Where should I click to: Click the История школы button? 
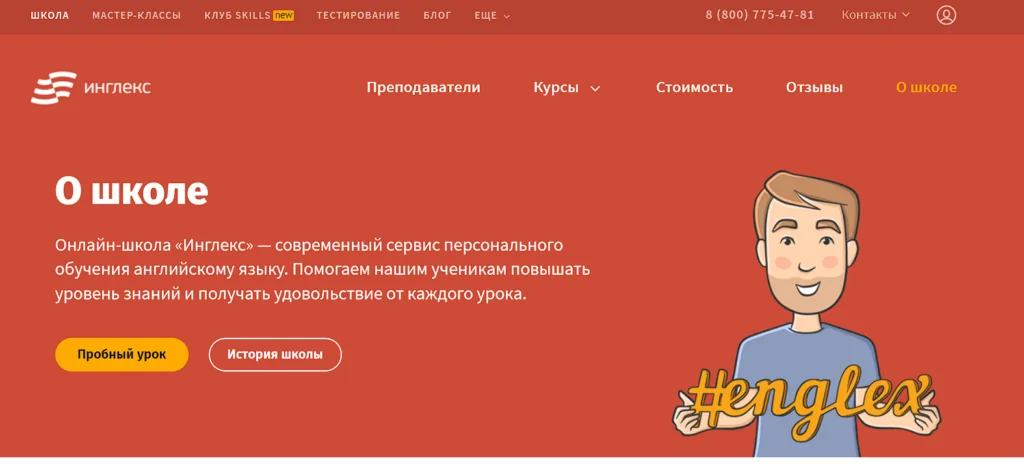[275, 355]
